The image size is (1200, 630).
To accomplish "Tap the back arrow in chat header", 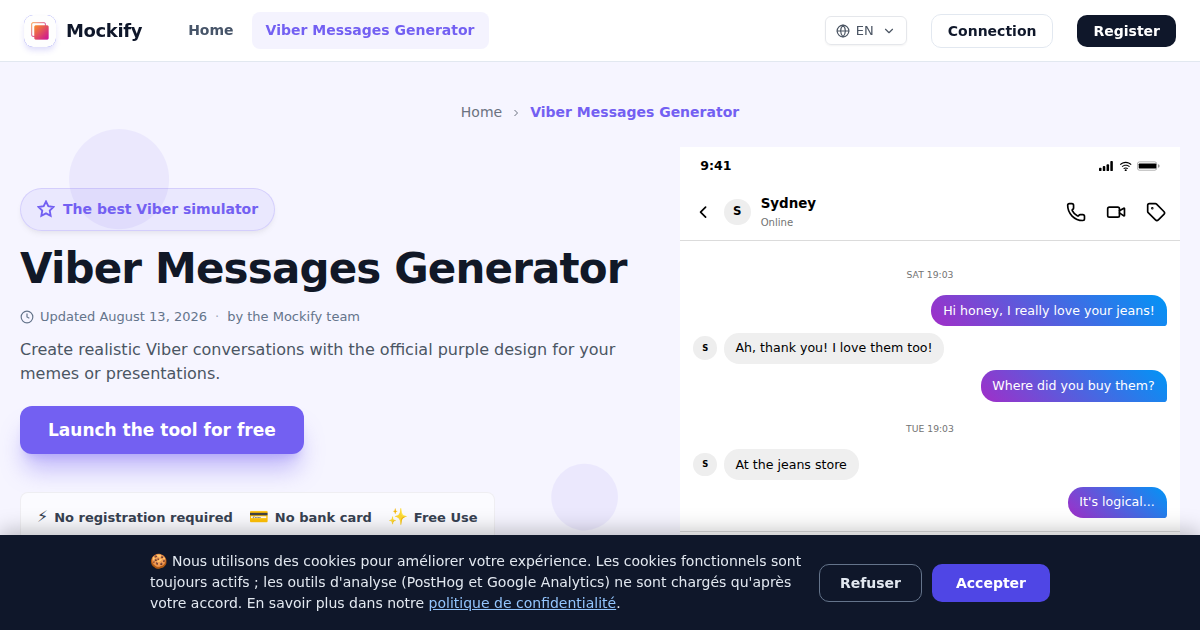I will [703, 212].
